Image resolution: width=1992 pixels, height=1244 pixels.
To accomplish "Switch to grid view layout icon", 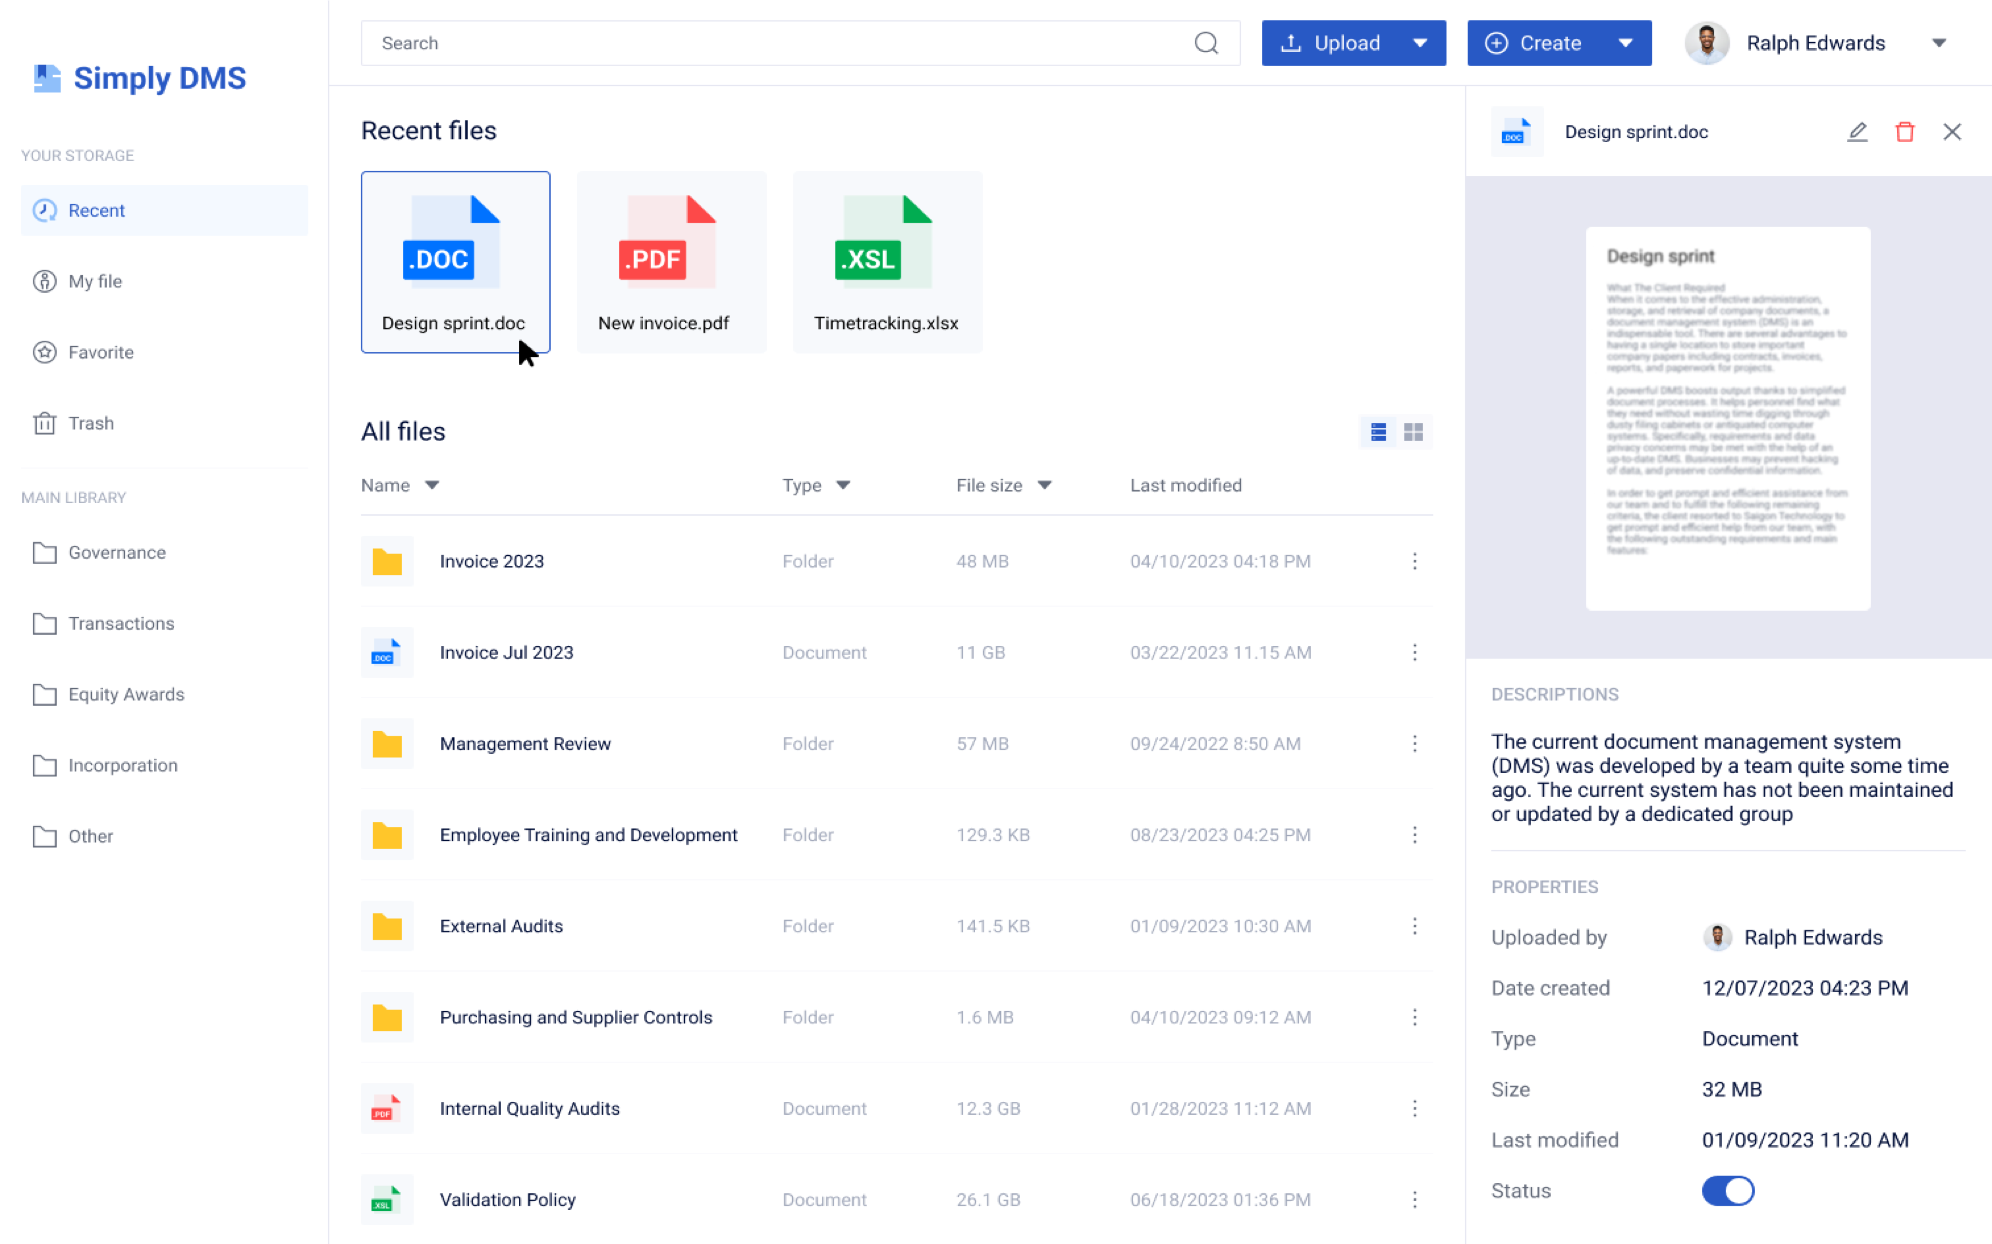I will (1413, 432).
